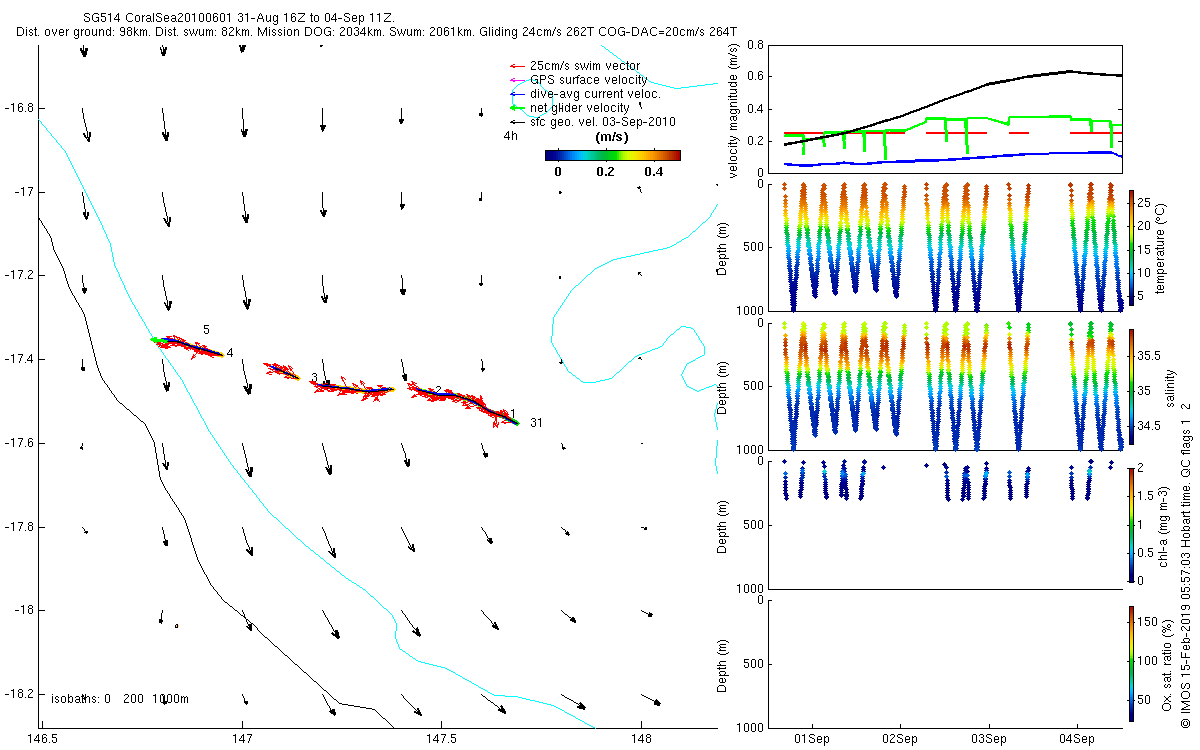The height and width of the screenshot is (750, 1200).
Task: Click the '1.5' chl-a colorbar tick
Action: click(1146, 495)
